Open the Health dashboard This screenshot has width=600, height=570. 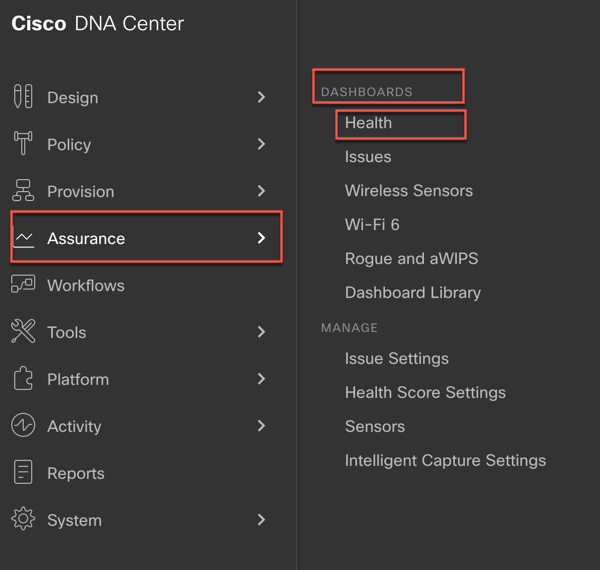(x=368, y=123)
